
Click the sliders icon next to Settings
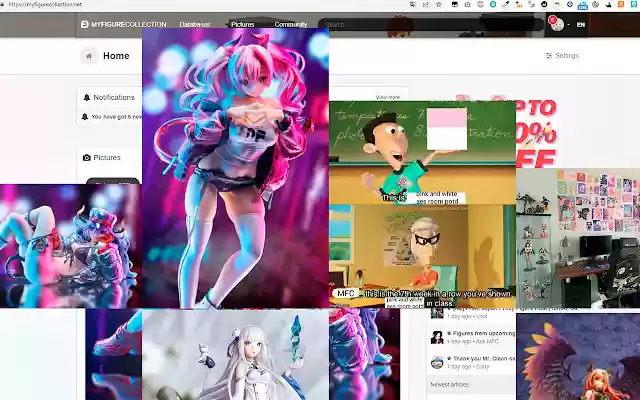[549, 56]
